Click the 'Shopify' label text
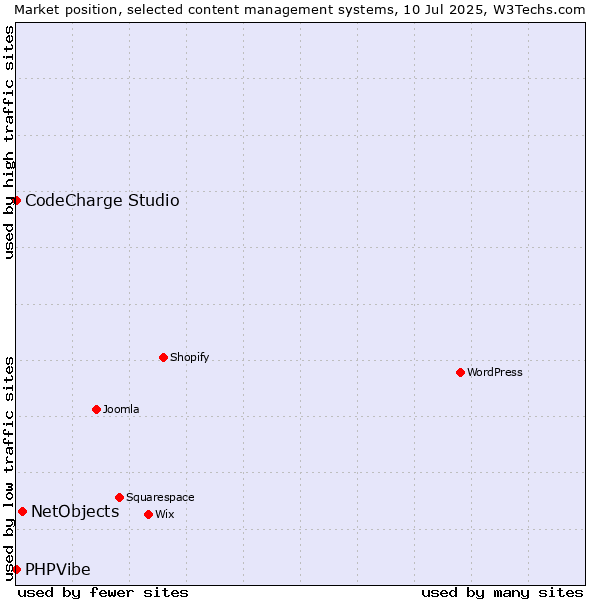The width and height of the screenshot is (600, 600). coord(189,357)
